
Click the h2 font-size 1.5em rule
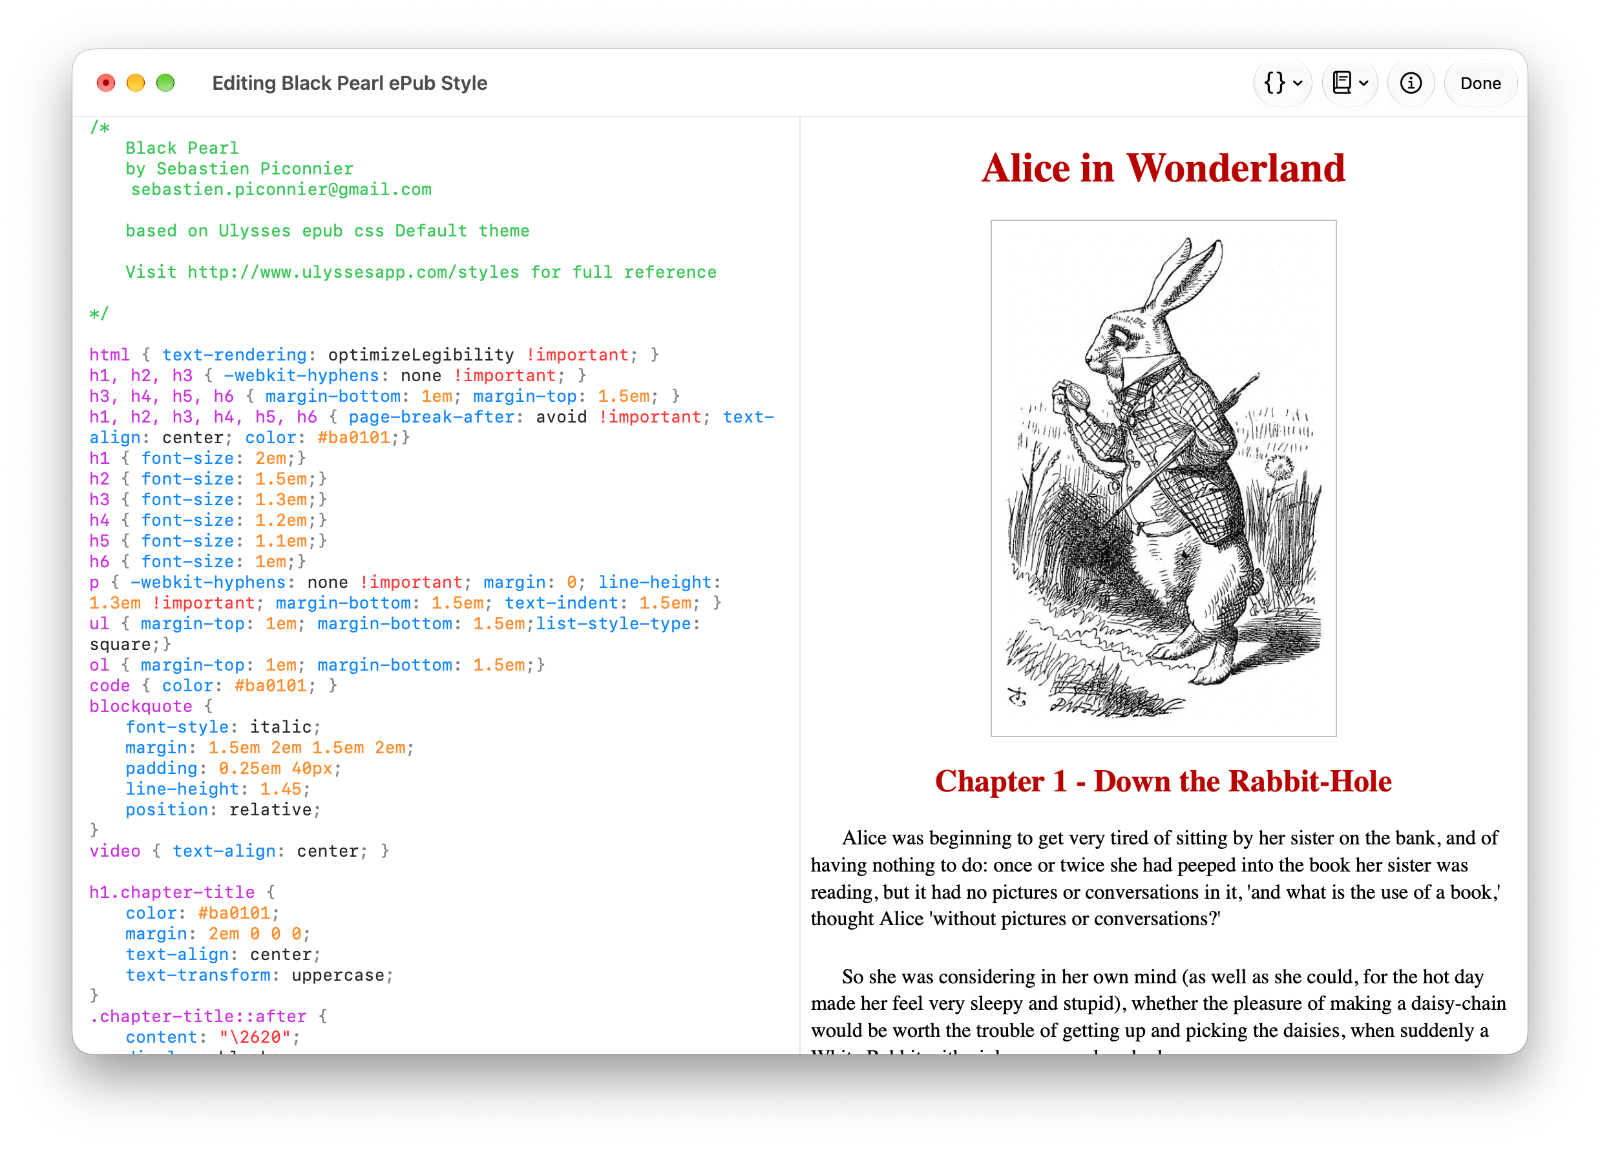click(208, 479)
